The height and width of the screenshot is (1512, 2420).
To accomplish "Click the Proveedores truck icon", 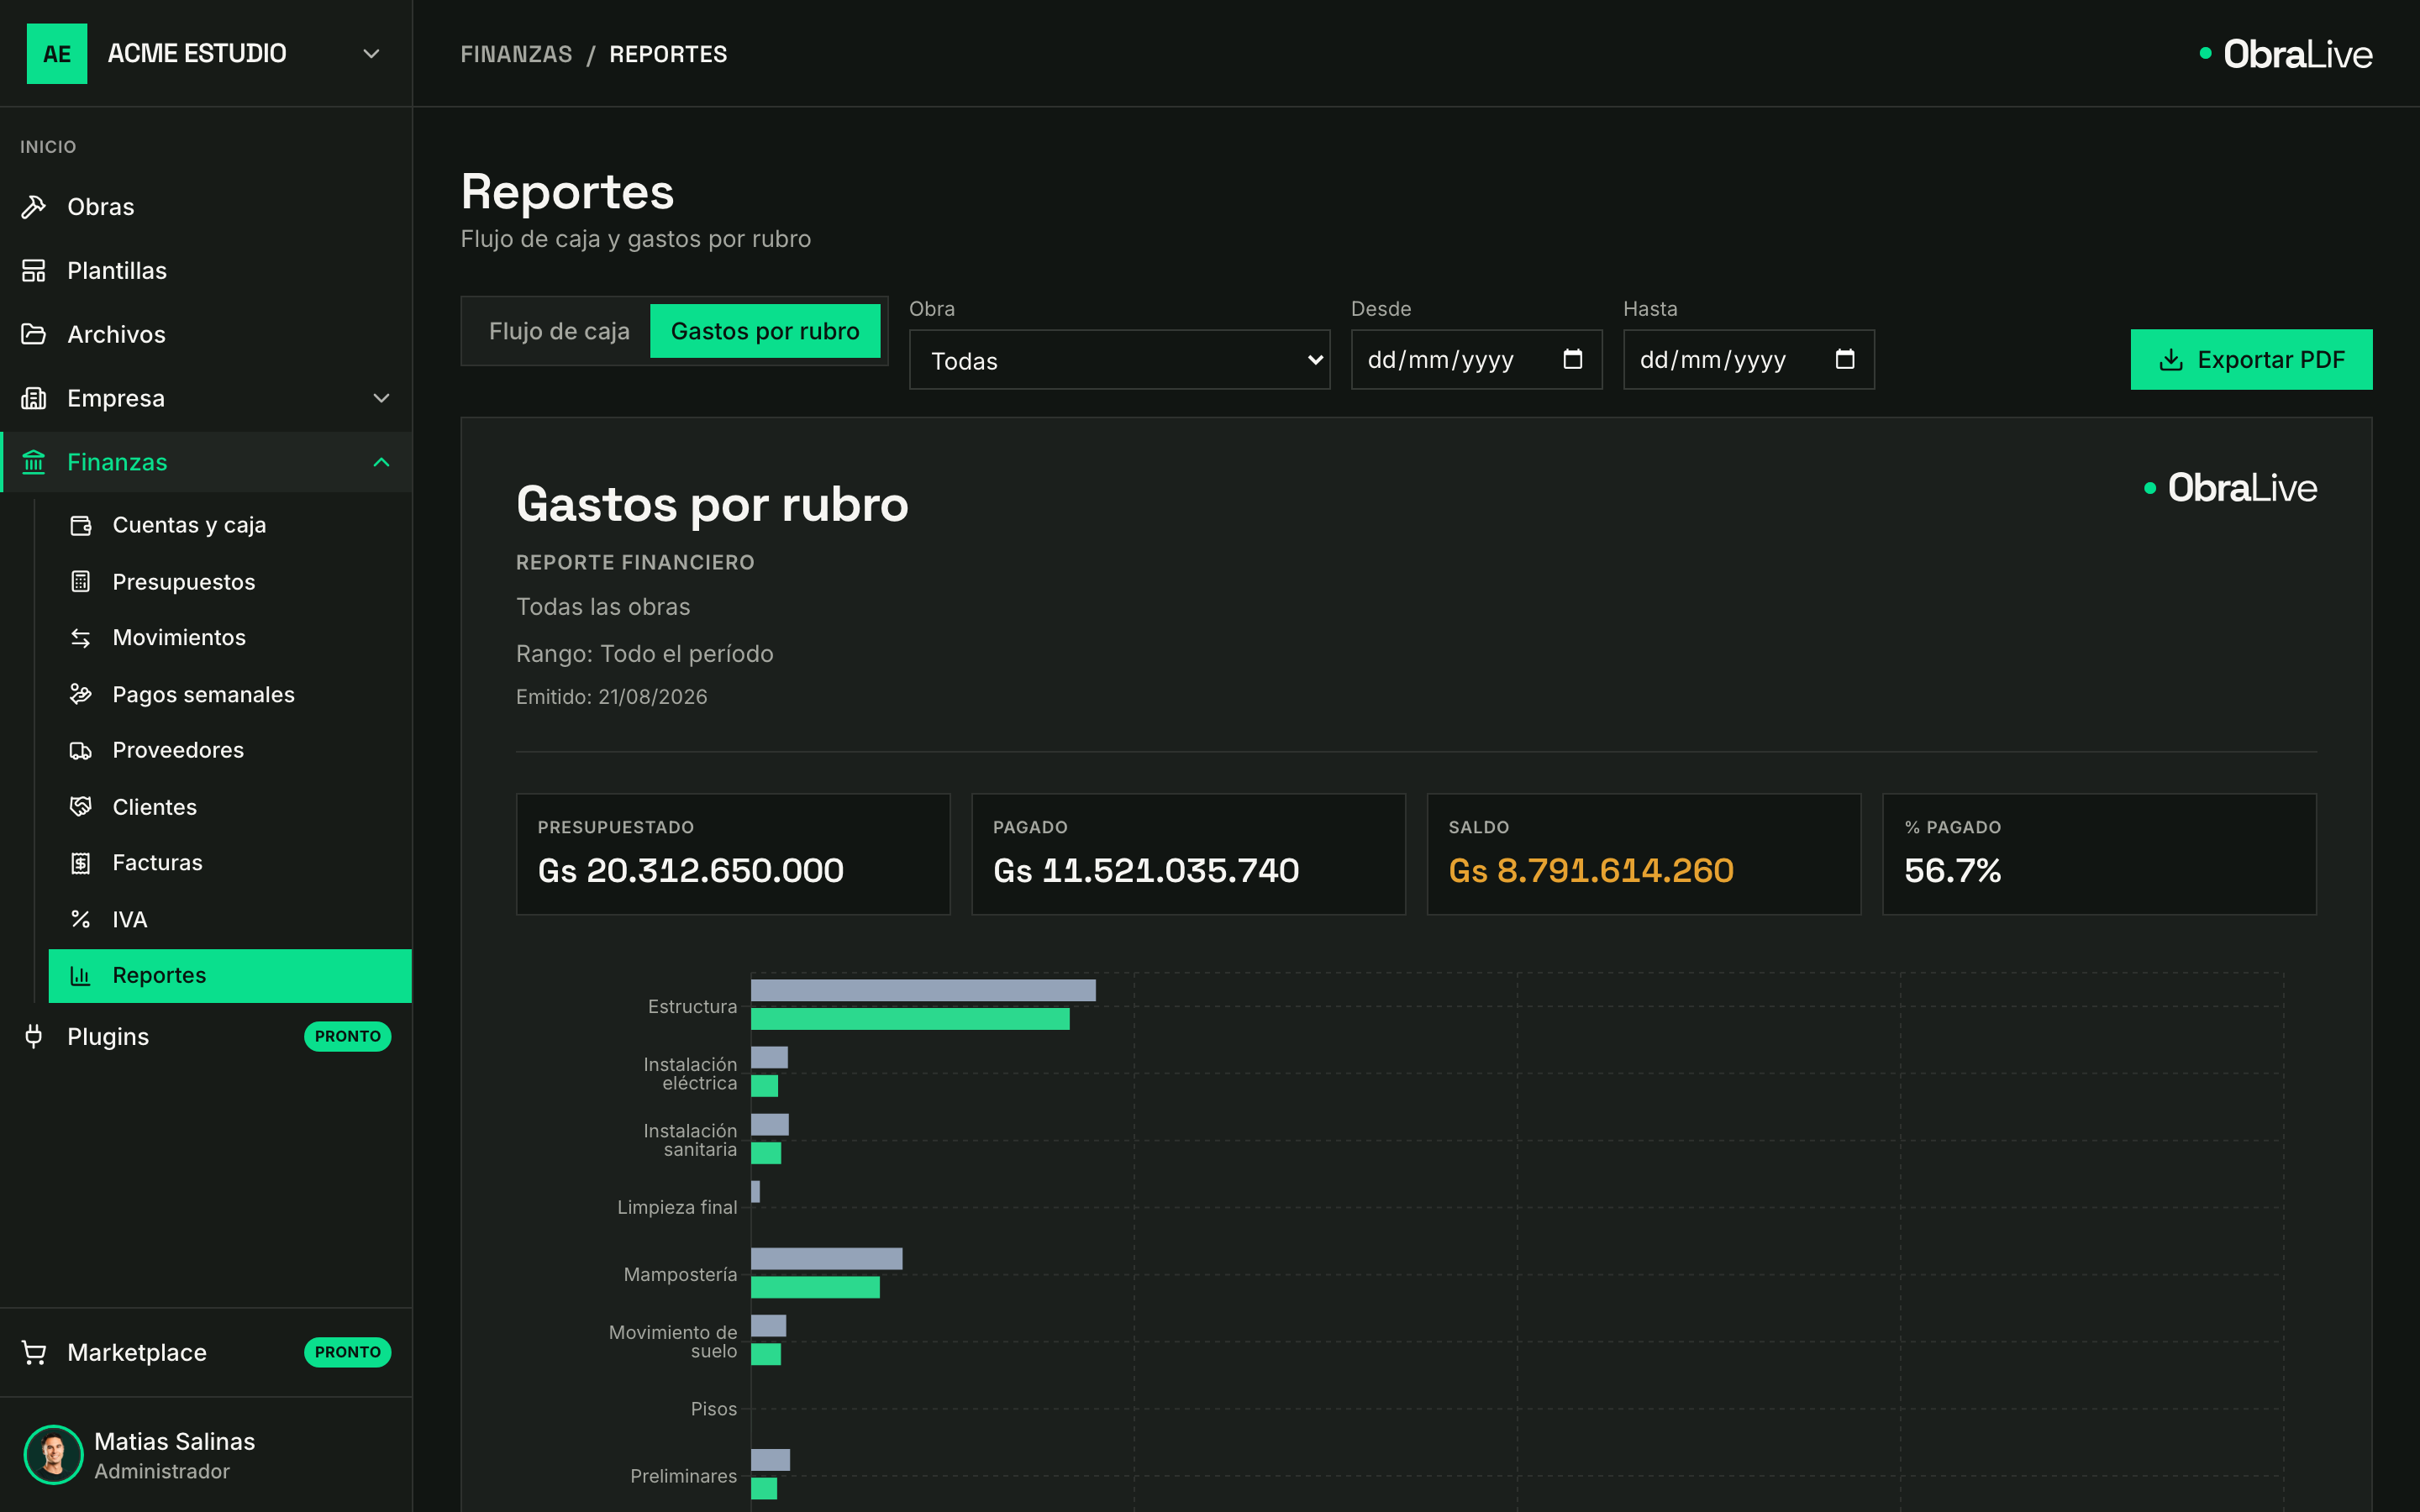I will (x=81, y=750).
